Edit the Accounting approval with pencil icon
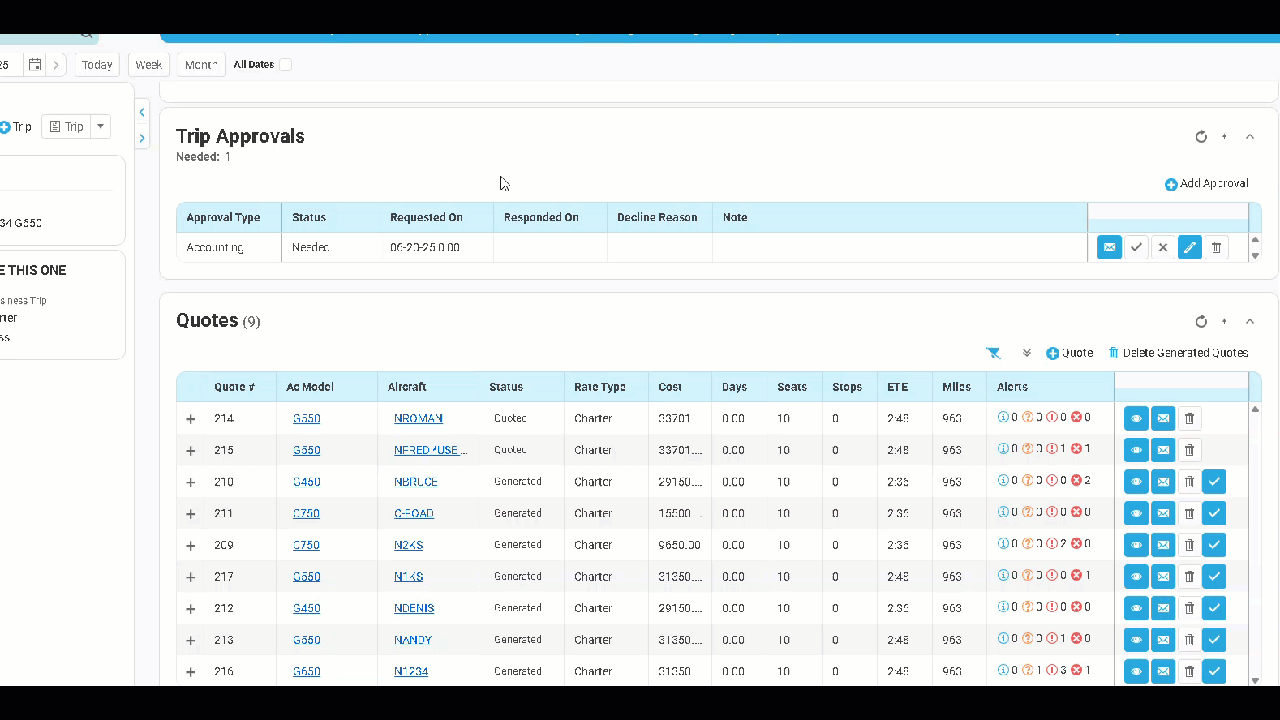The image size is (1280, 720). click(1189, 247)
